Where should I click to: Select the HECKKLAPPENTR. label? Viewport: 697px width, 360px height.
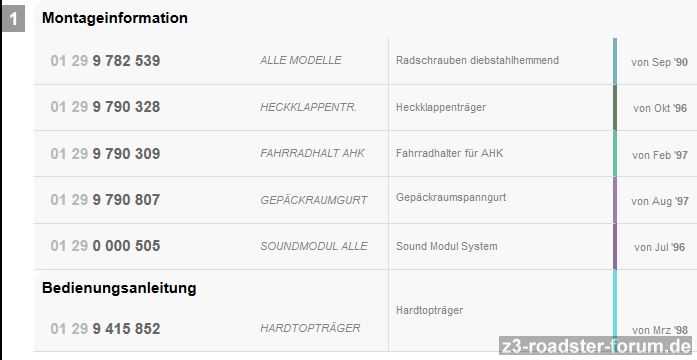pyautogui.click(x=308, y=107)
